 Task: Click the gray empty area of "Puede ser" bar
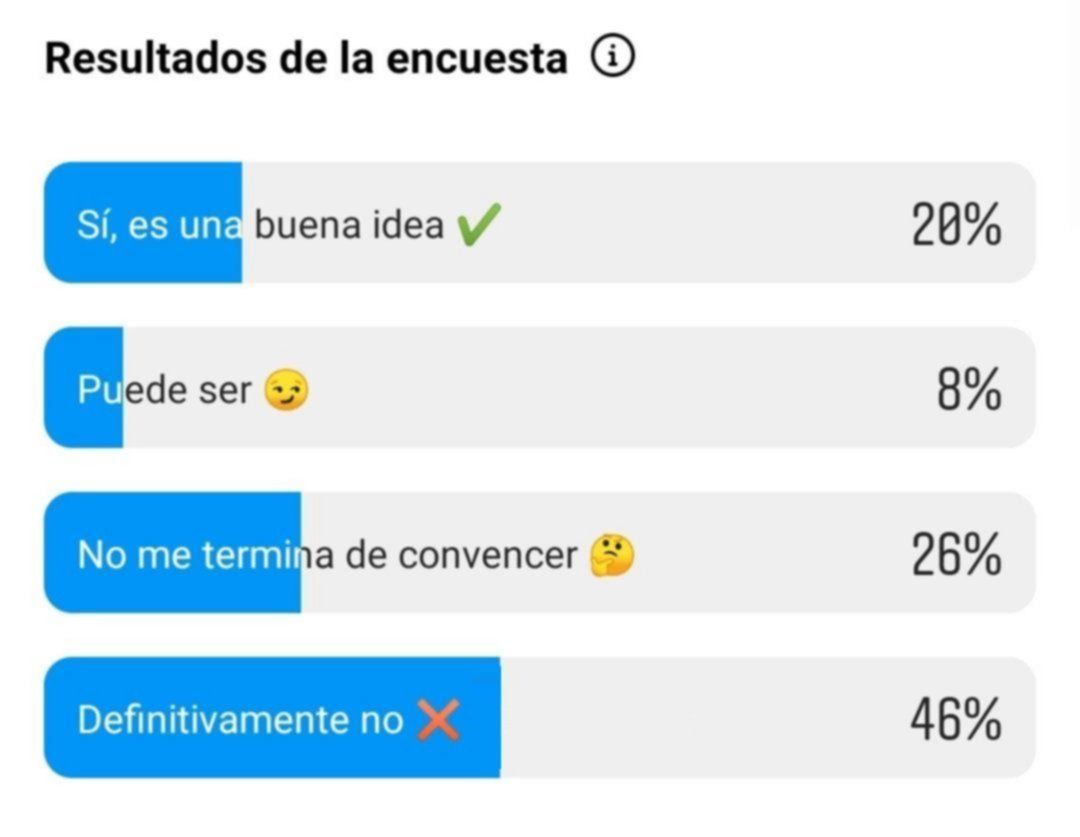pos(600,388)
